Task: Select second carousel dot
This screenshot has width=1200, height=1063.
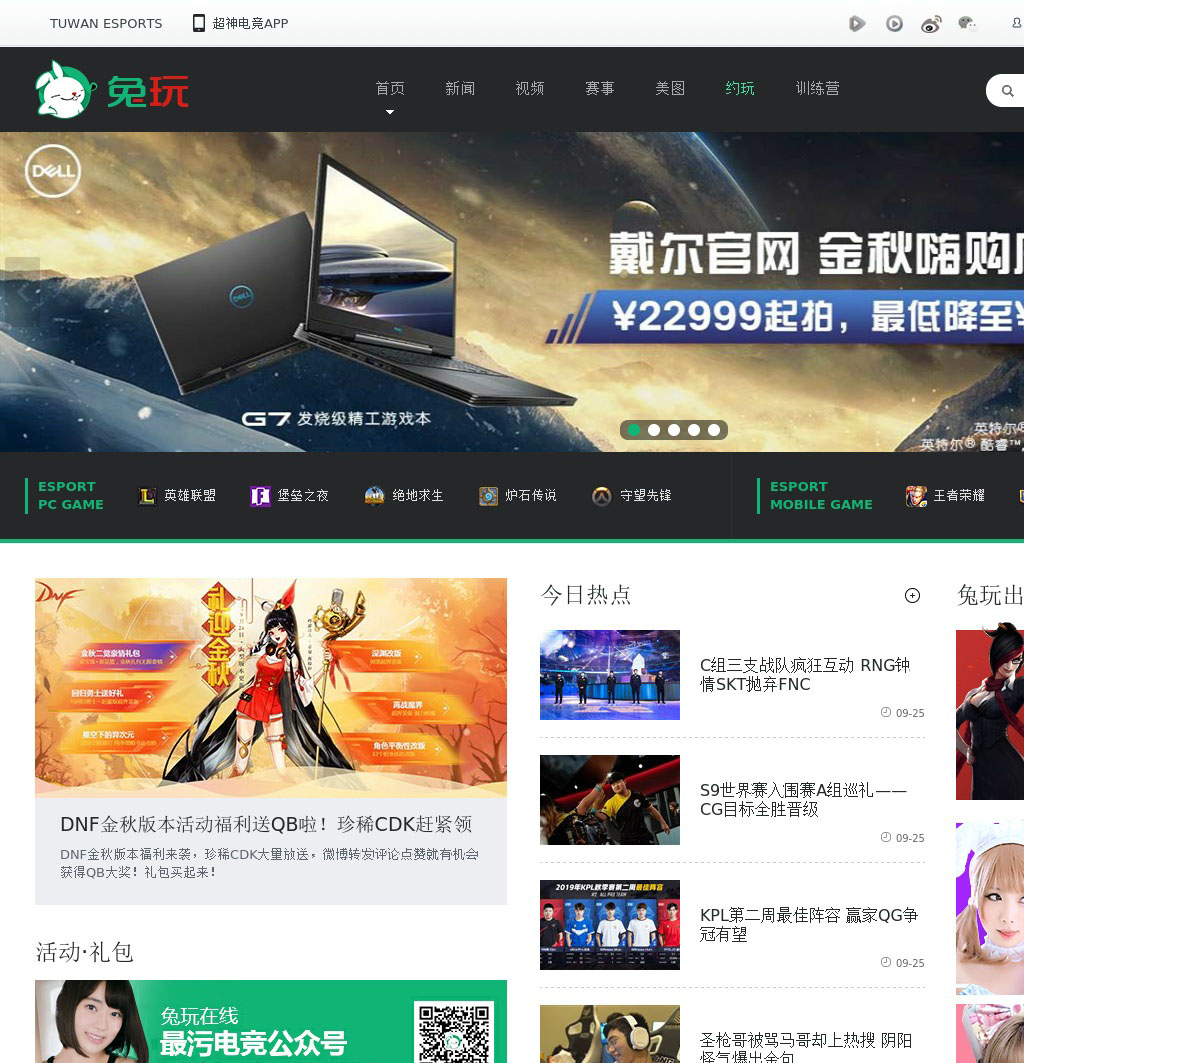Action: coord(653,430)
